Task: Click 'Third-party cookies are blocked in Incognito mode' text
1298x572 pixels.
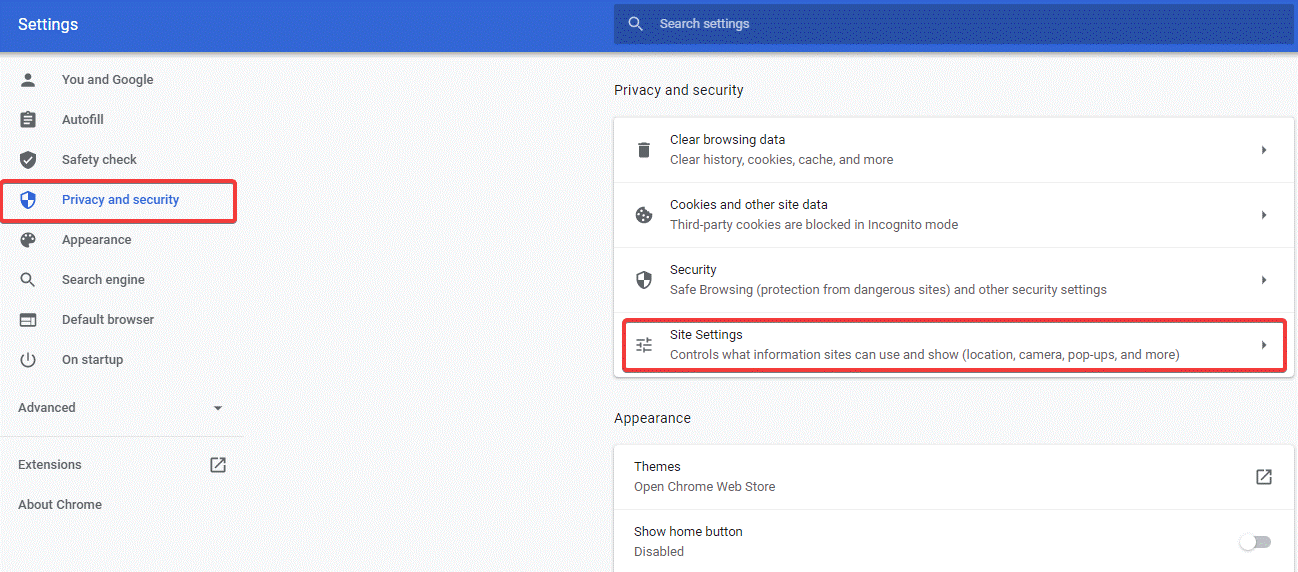Action: 814,225
